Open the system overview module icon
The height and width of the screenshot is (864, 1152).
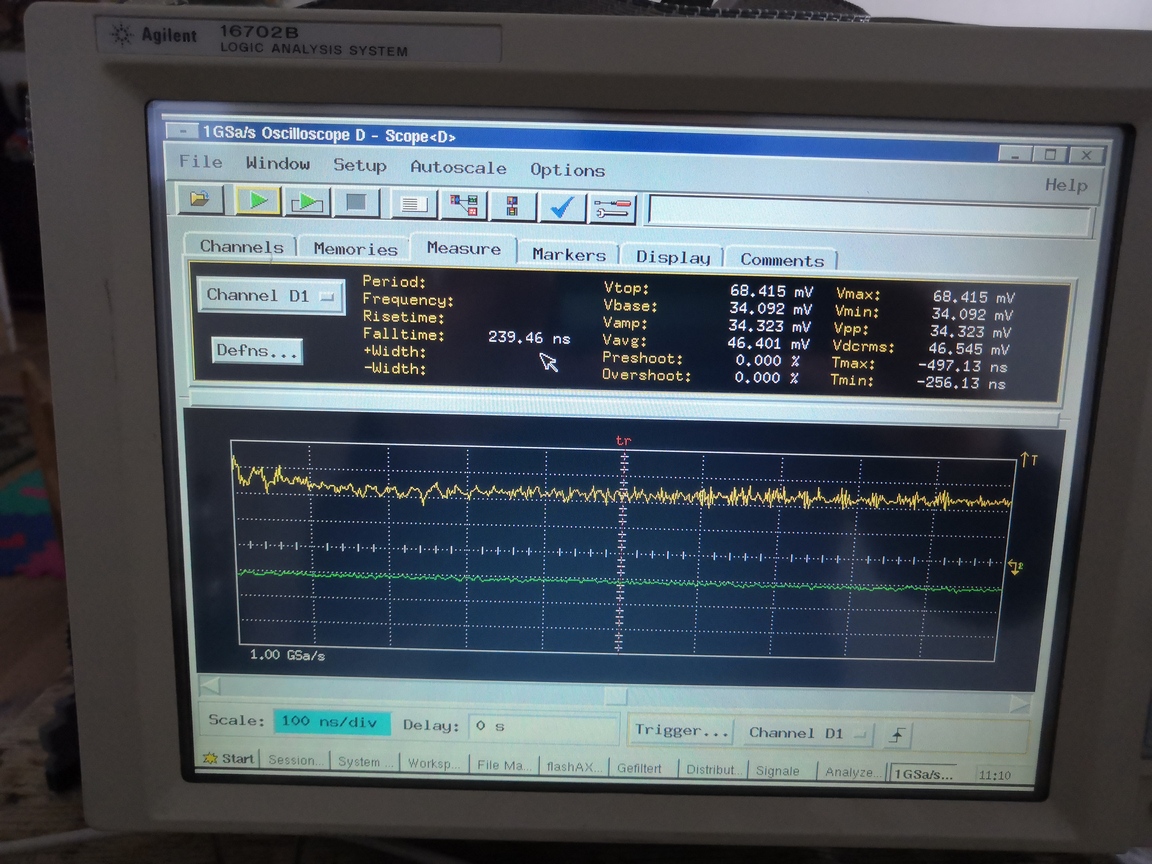(512, 206)
